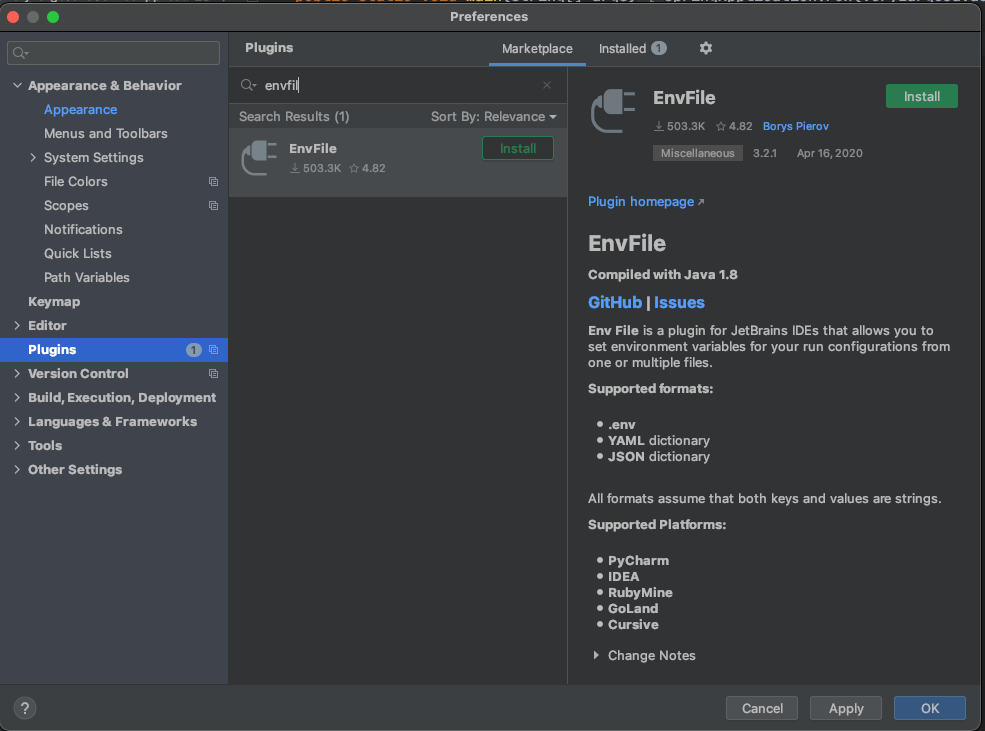Clear the plugin search field text
985x731 pixels.
(x=547, y=86)
